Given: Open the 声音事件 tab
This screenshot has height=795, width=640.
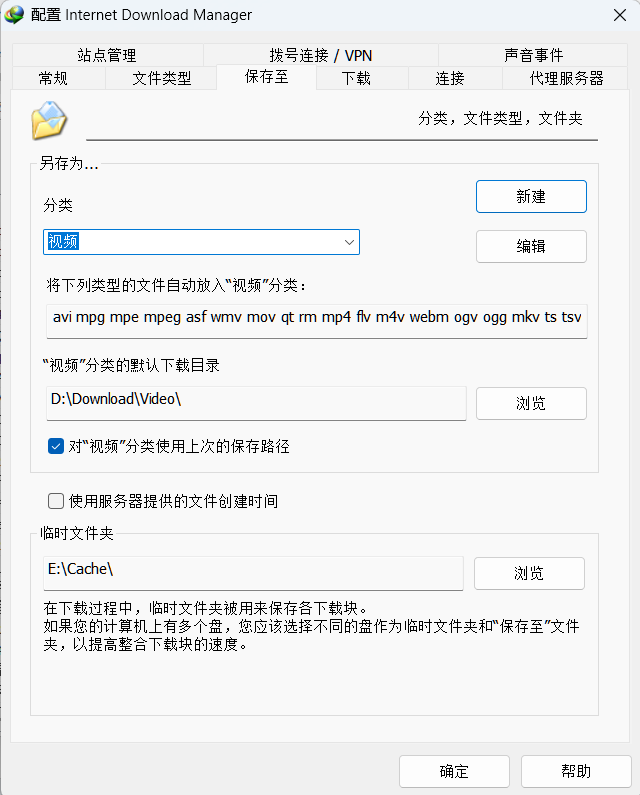Looking at the screenshot, I should (533, 55).
